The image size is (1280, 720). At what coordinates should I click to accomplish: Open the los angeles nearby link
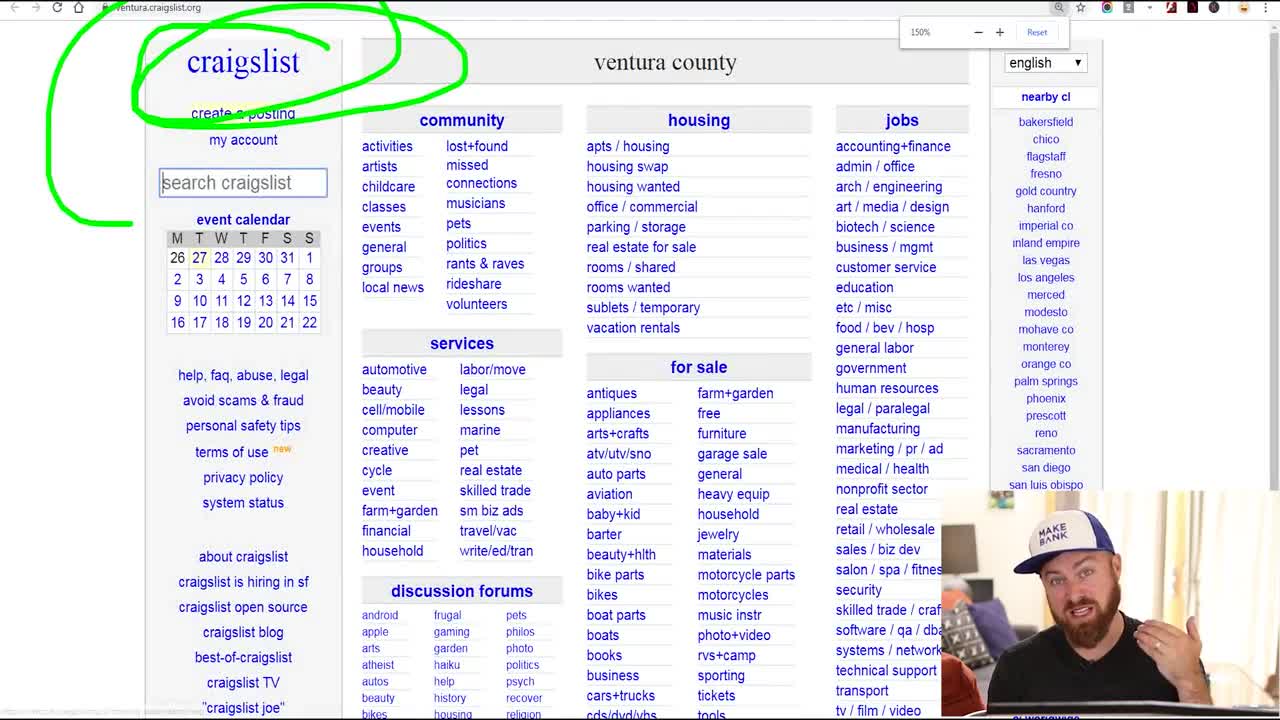1046,278
